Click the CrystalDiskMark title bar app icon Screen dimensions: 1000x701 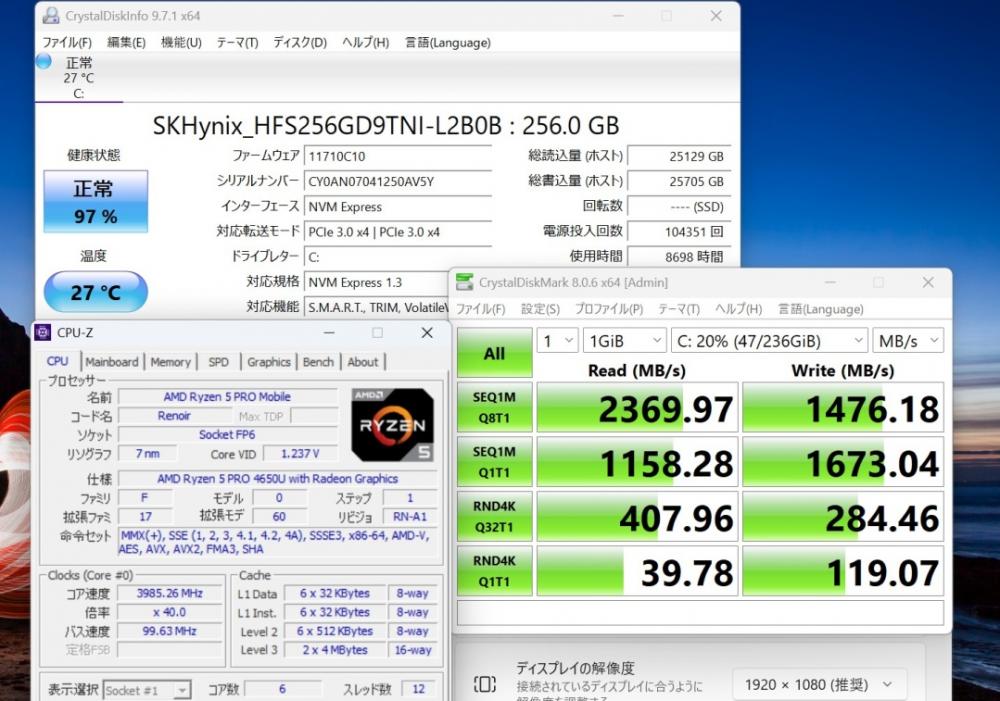pyautogui.click(x=465, y=282)
